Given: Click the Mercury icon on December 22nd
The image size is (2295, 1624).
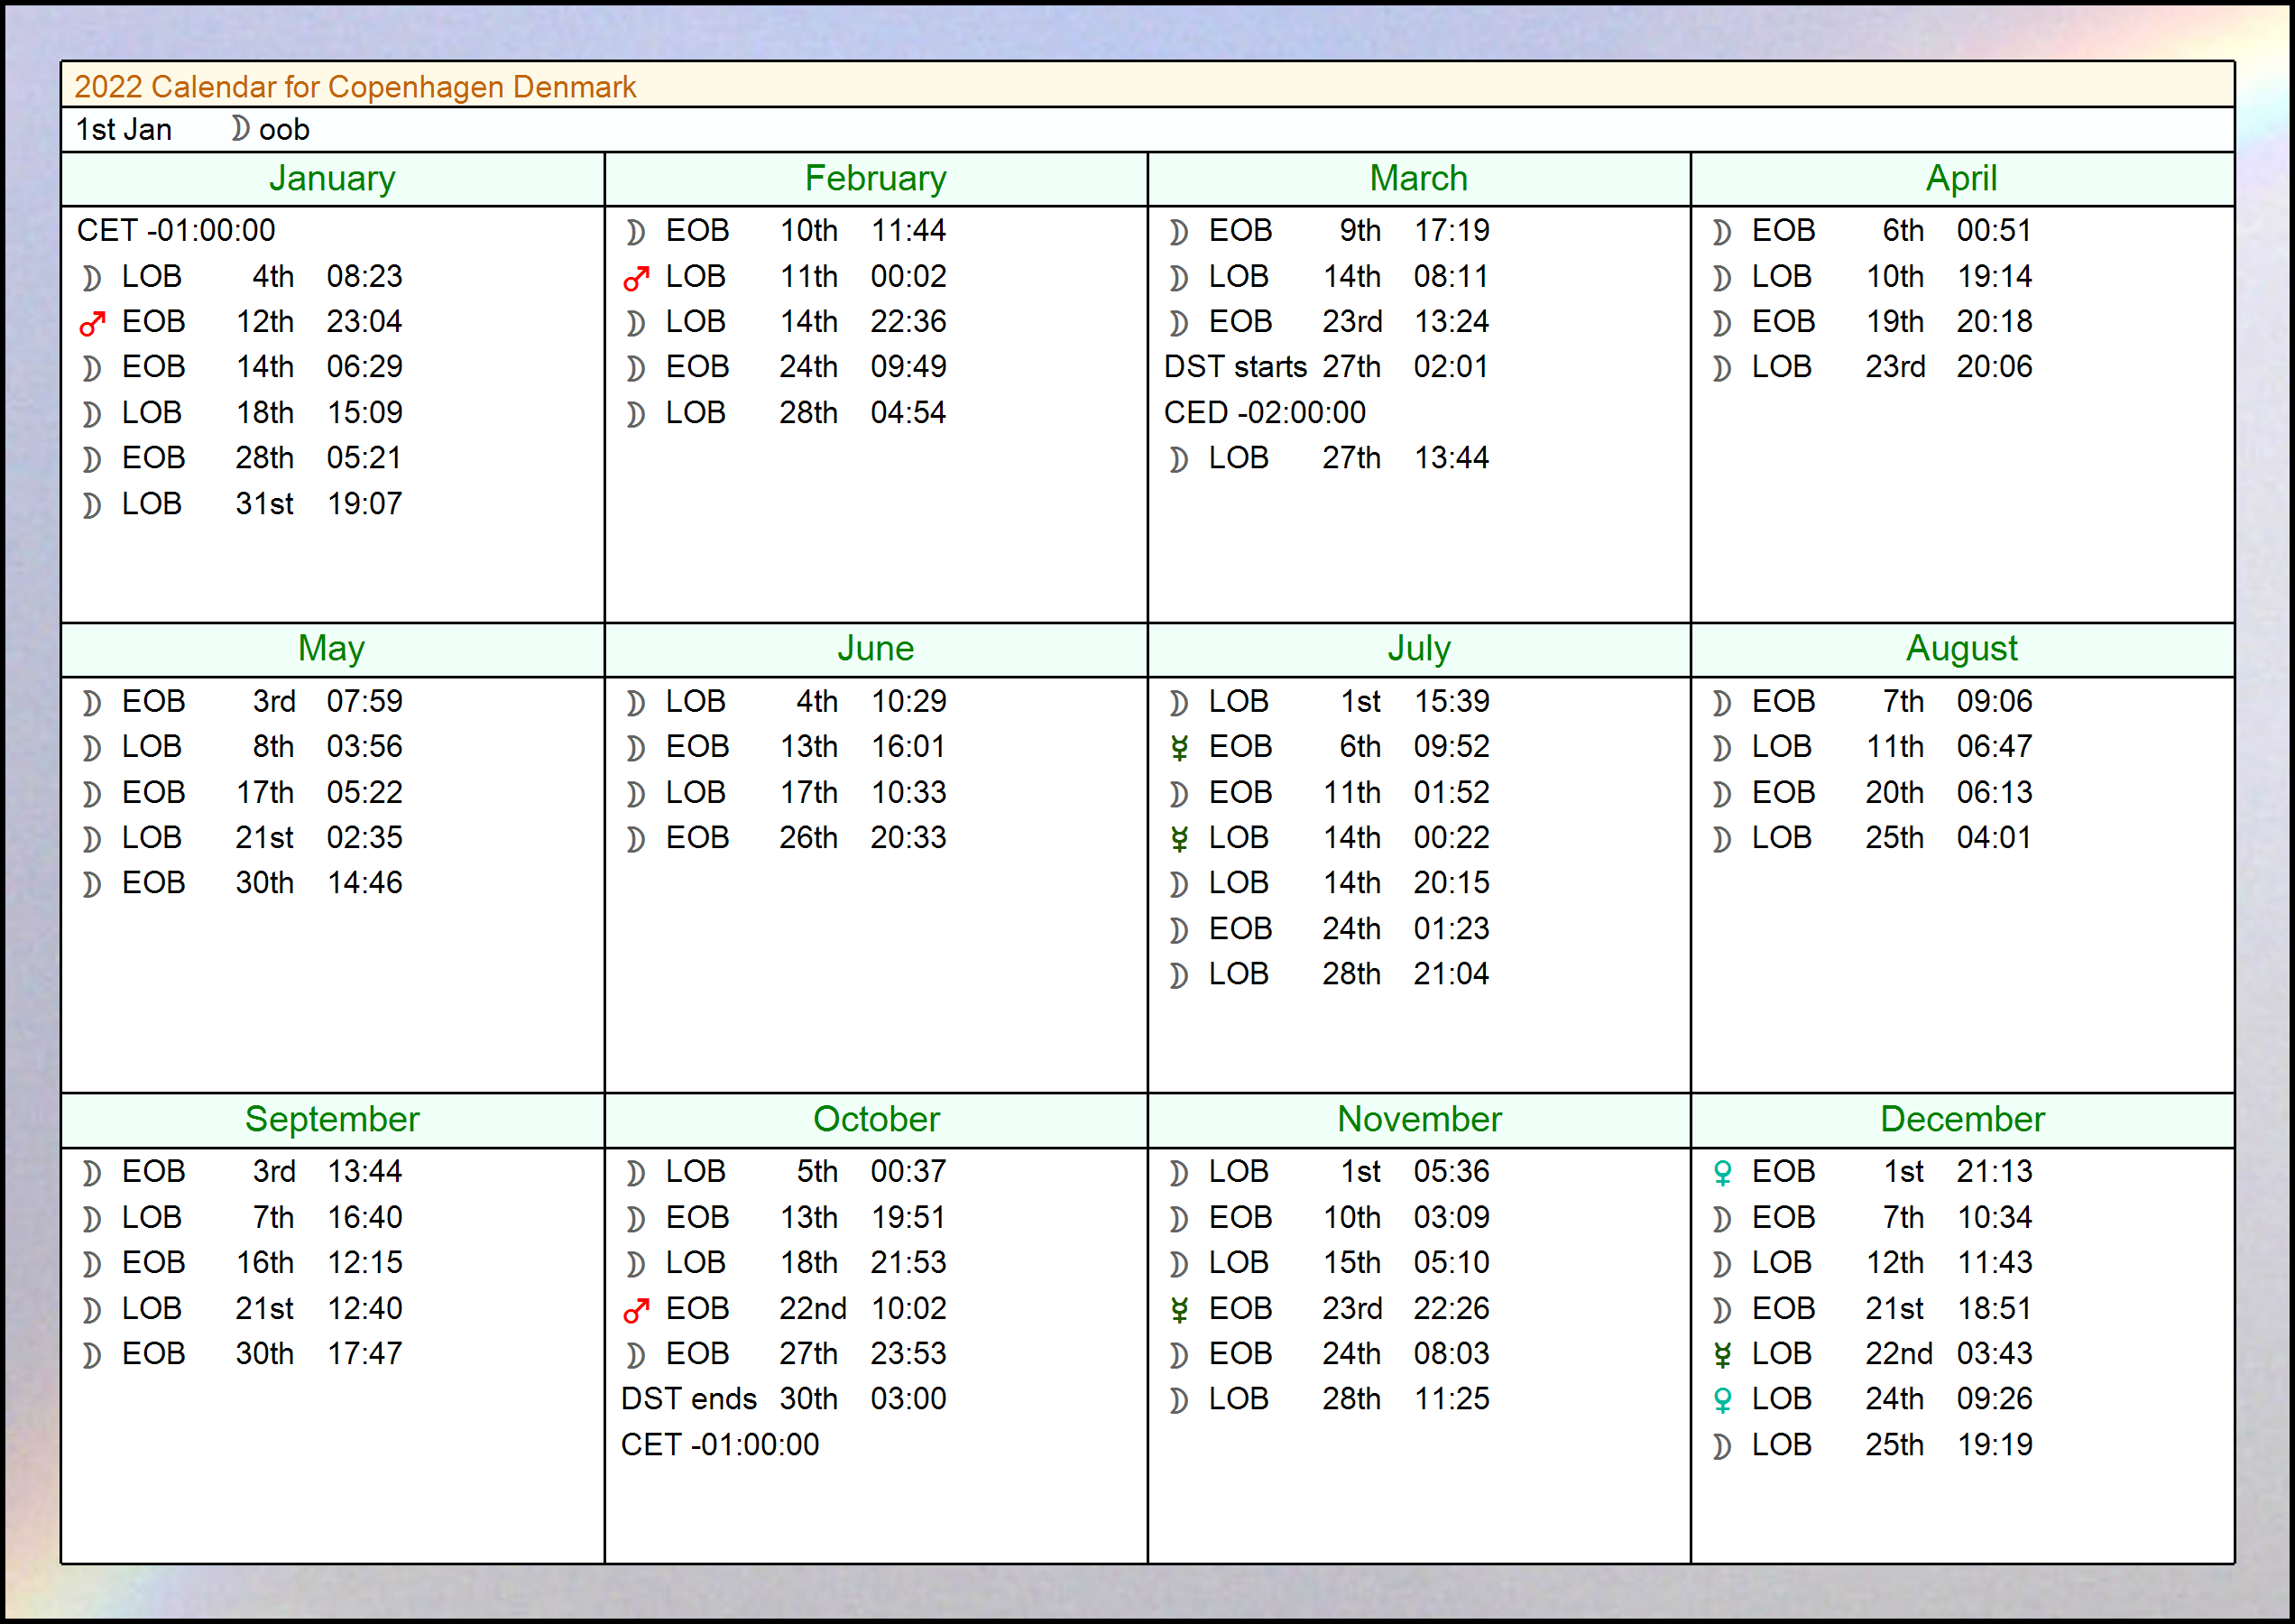Looking at the screenshot, I should pos(1722,1355).
